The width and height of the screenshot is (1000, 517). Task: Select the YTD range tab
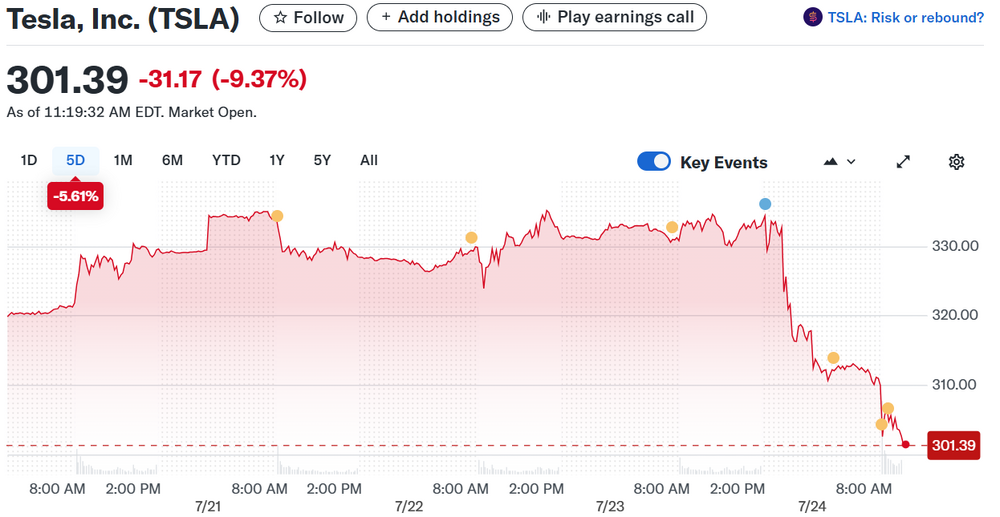point(226,160)
